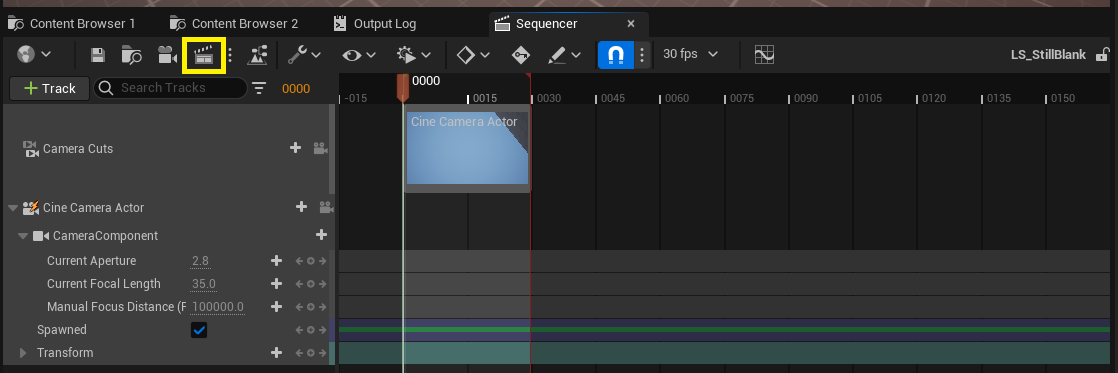Click the track filter icon
The image size is (1118, 373).
click(x=259, y=88)
